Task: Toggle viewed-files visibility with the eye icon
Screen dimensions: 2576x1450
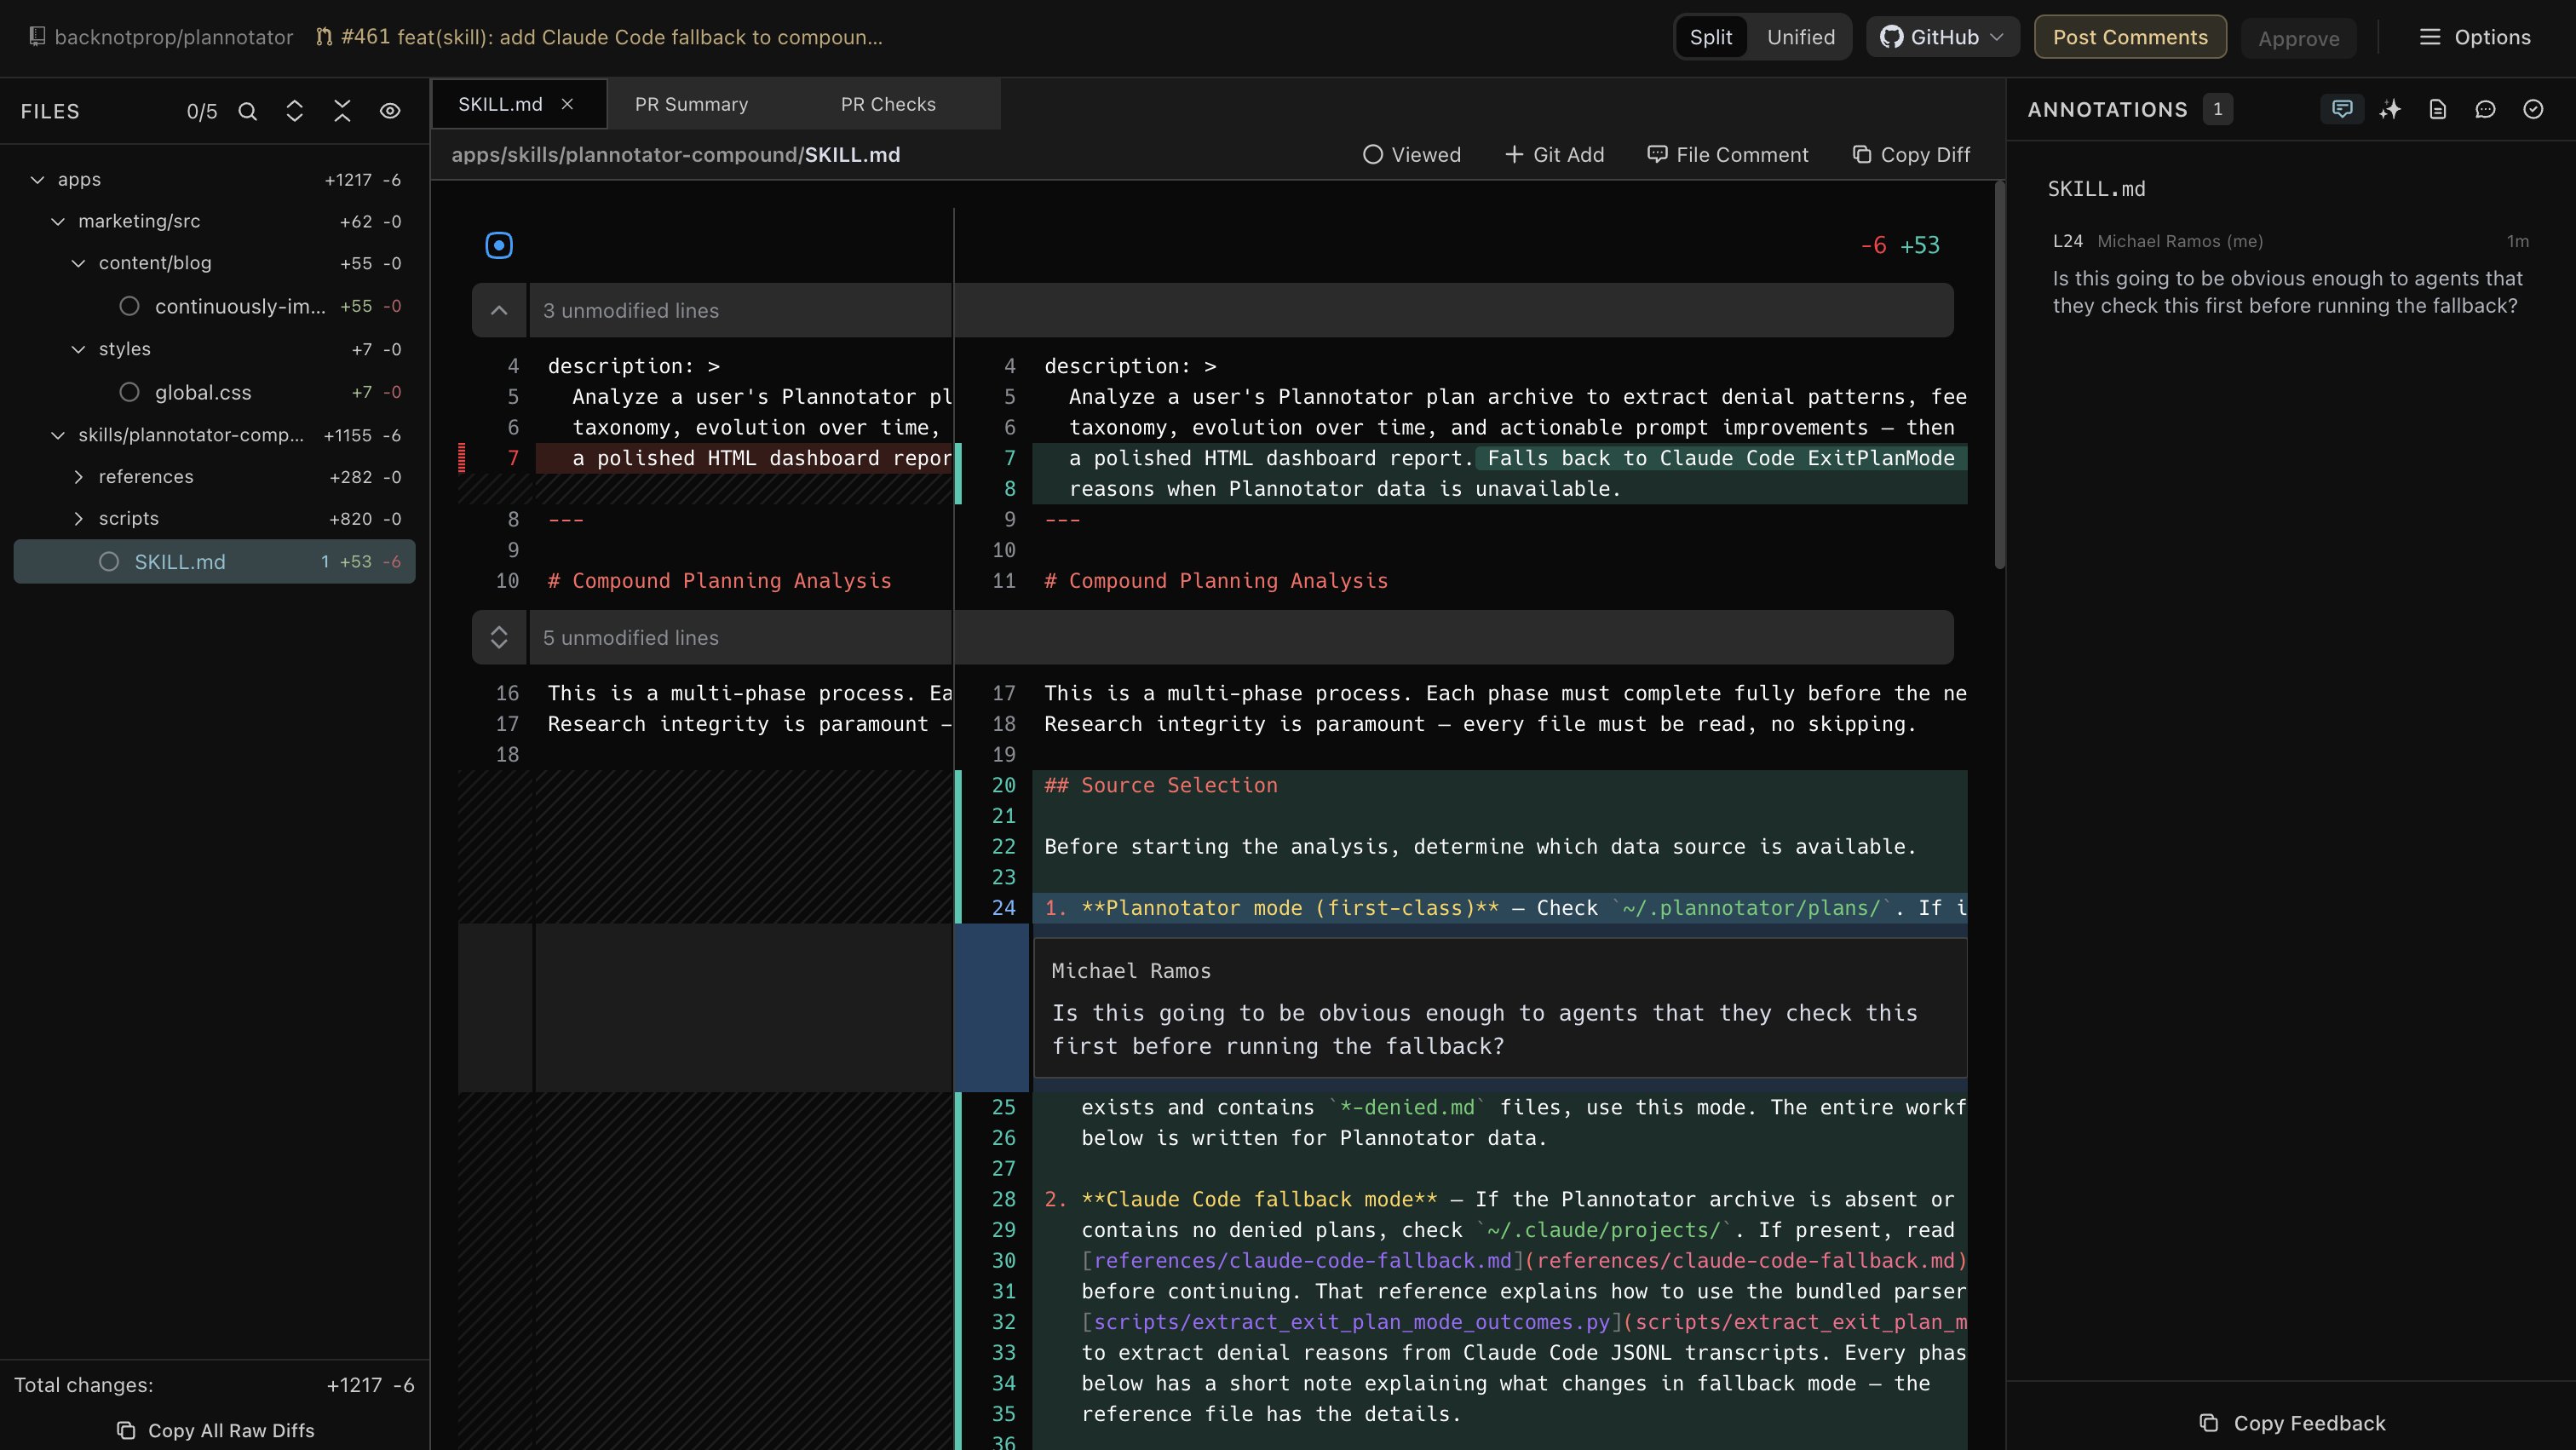Action: (390, 111)
